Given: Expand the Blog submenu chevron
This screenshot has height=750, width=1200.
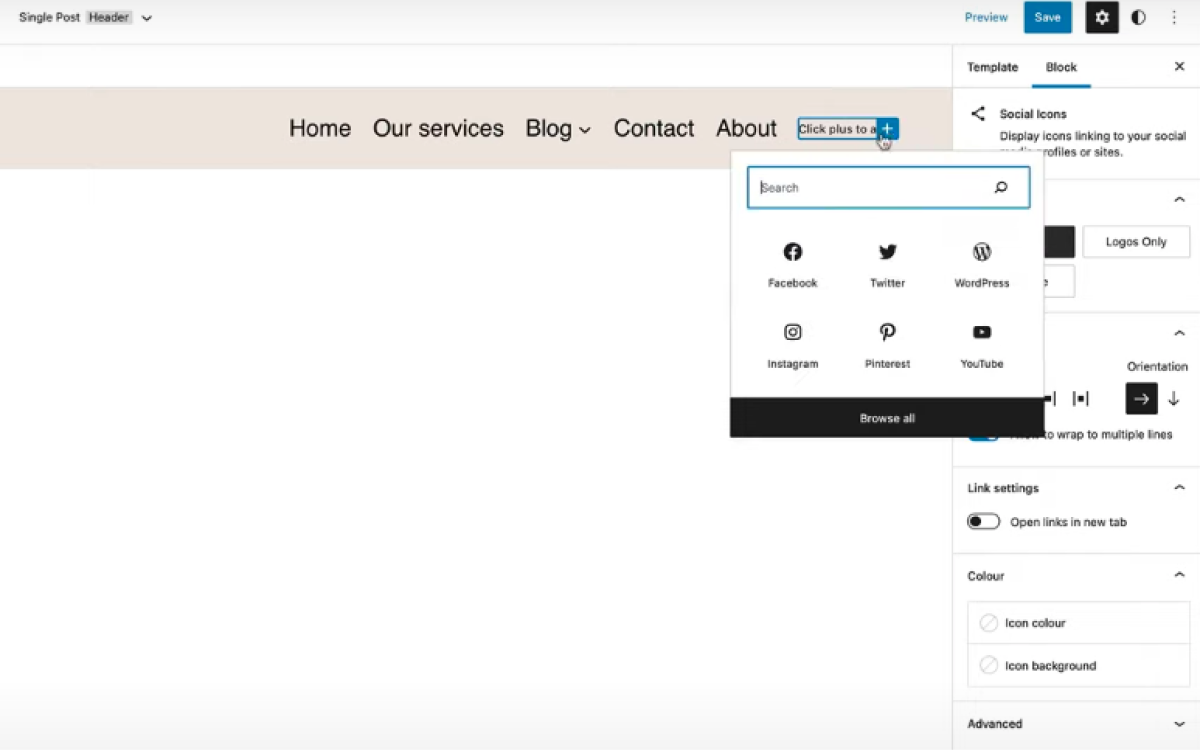Looking at the screenshot, I should click(585, 130).
